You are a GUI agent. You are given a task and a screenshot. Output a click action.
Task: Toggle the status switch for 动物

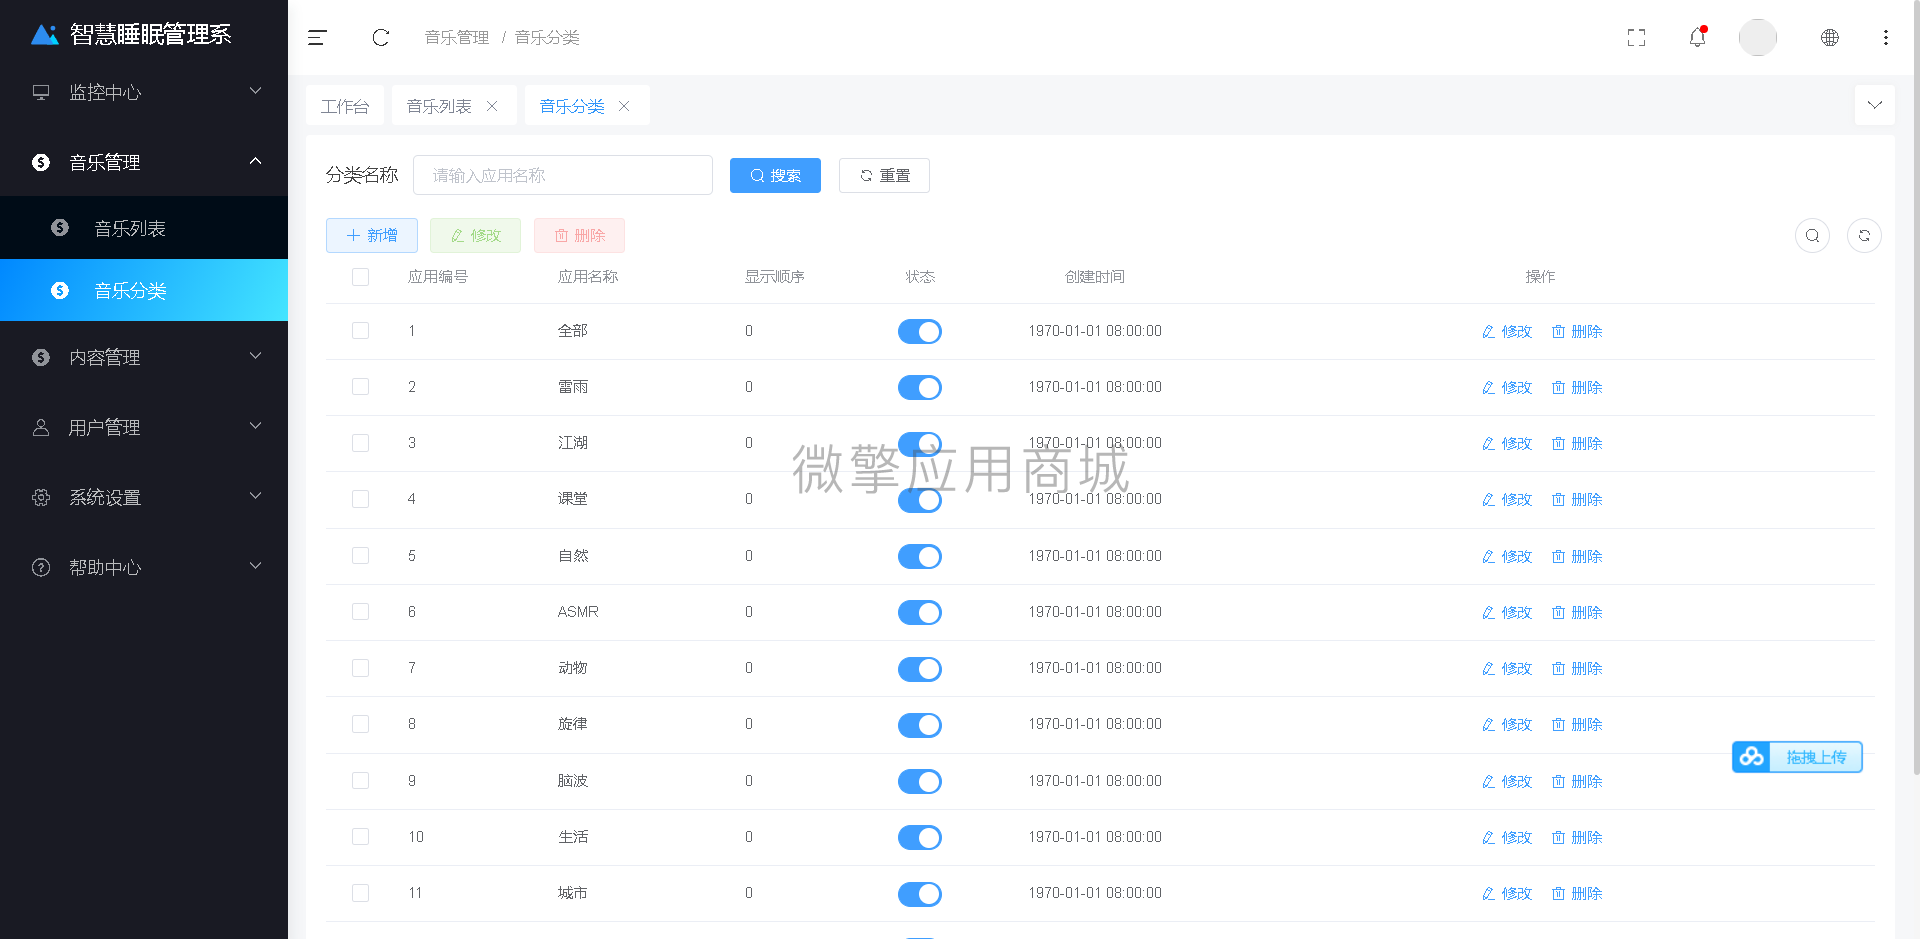(x=920, y=669)
